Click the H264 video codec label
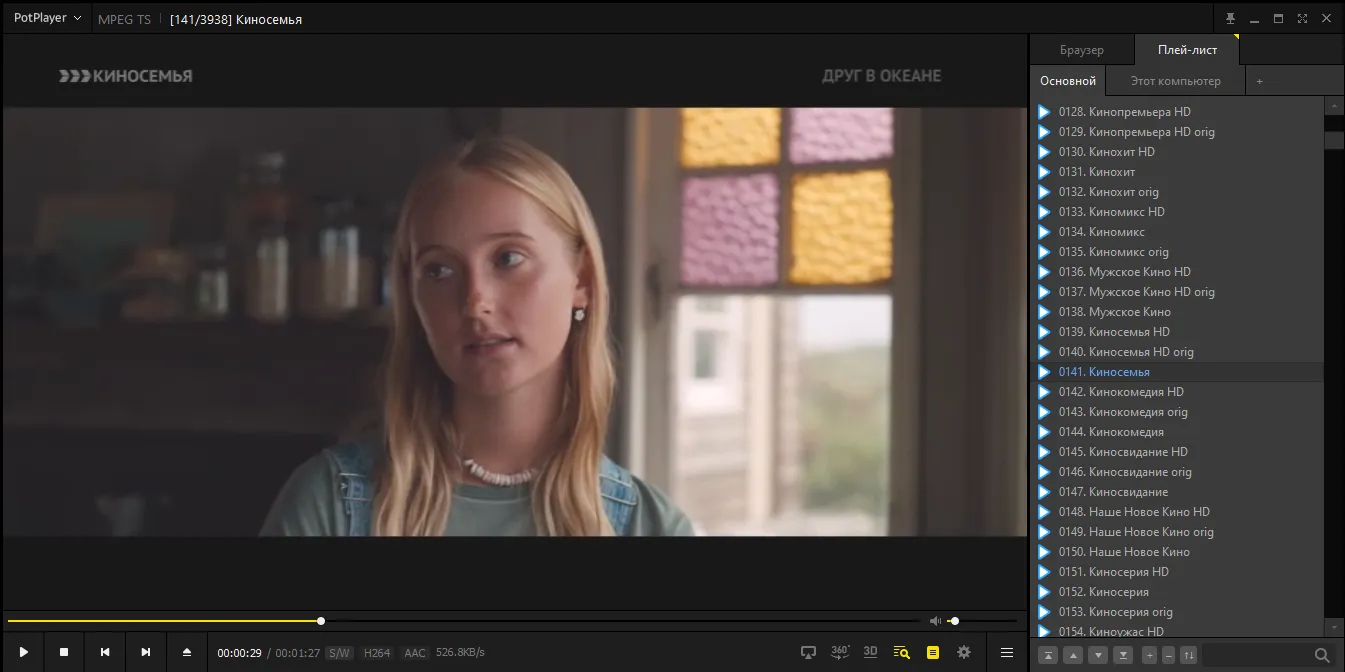Screen dimensions: 1345x672 pos(377,653)
